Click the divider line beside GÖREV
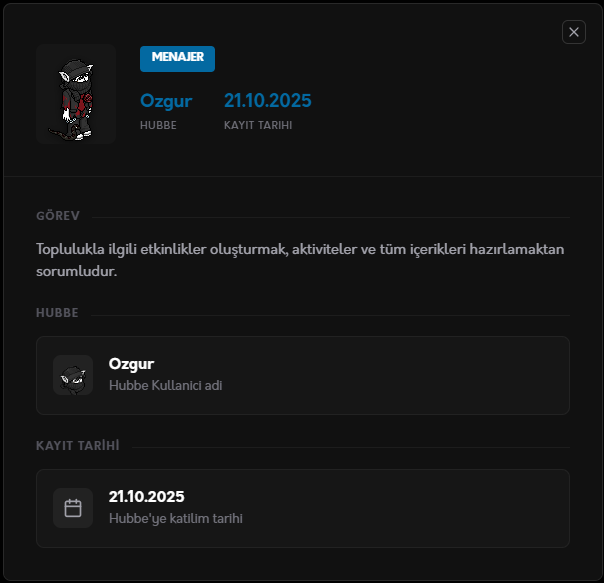This screenshot has width=604, height=583. [x=331, y=218]
